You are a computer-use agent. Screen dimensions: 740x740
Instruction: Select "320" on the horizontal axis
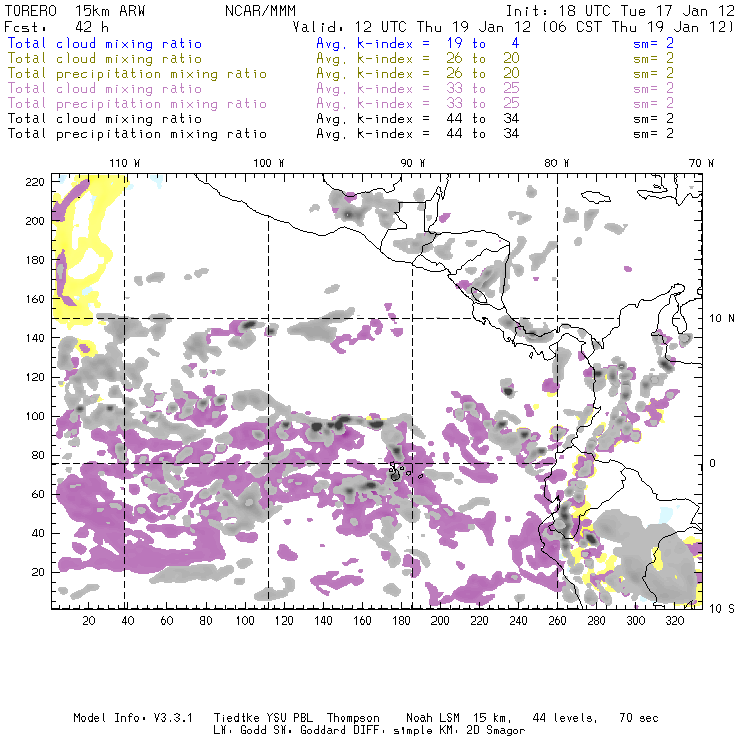point(674,621)
